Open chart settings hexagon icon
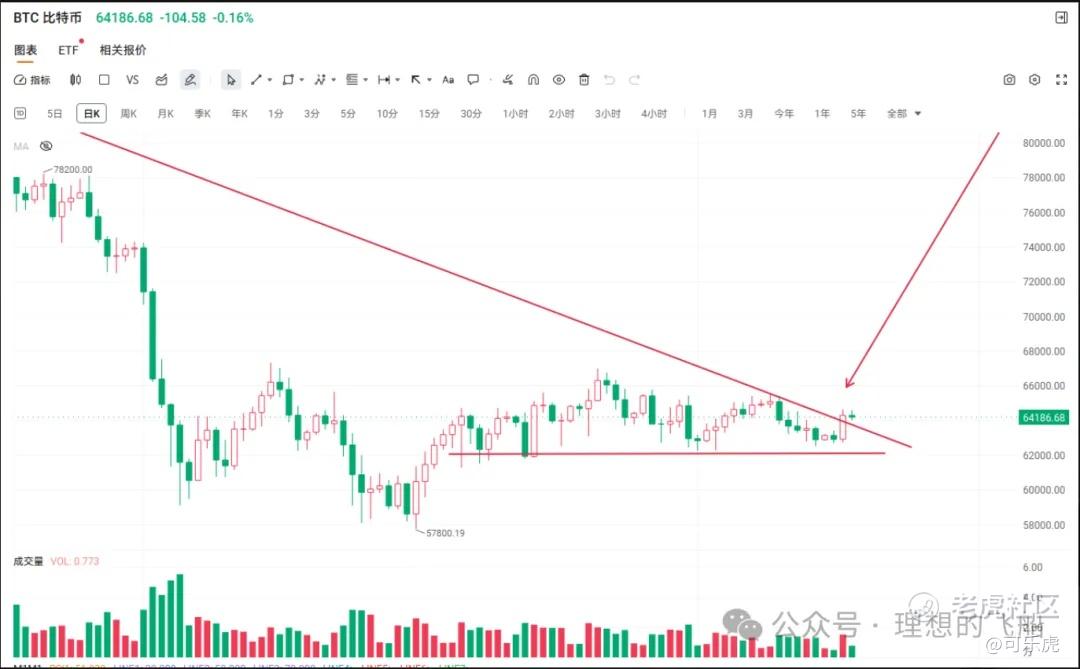This screenshot has height=669, width=1080. (1035, 80)
